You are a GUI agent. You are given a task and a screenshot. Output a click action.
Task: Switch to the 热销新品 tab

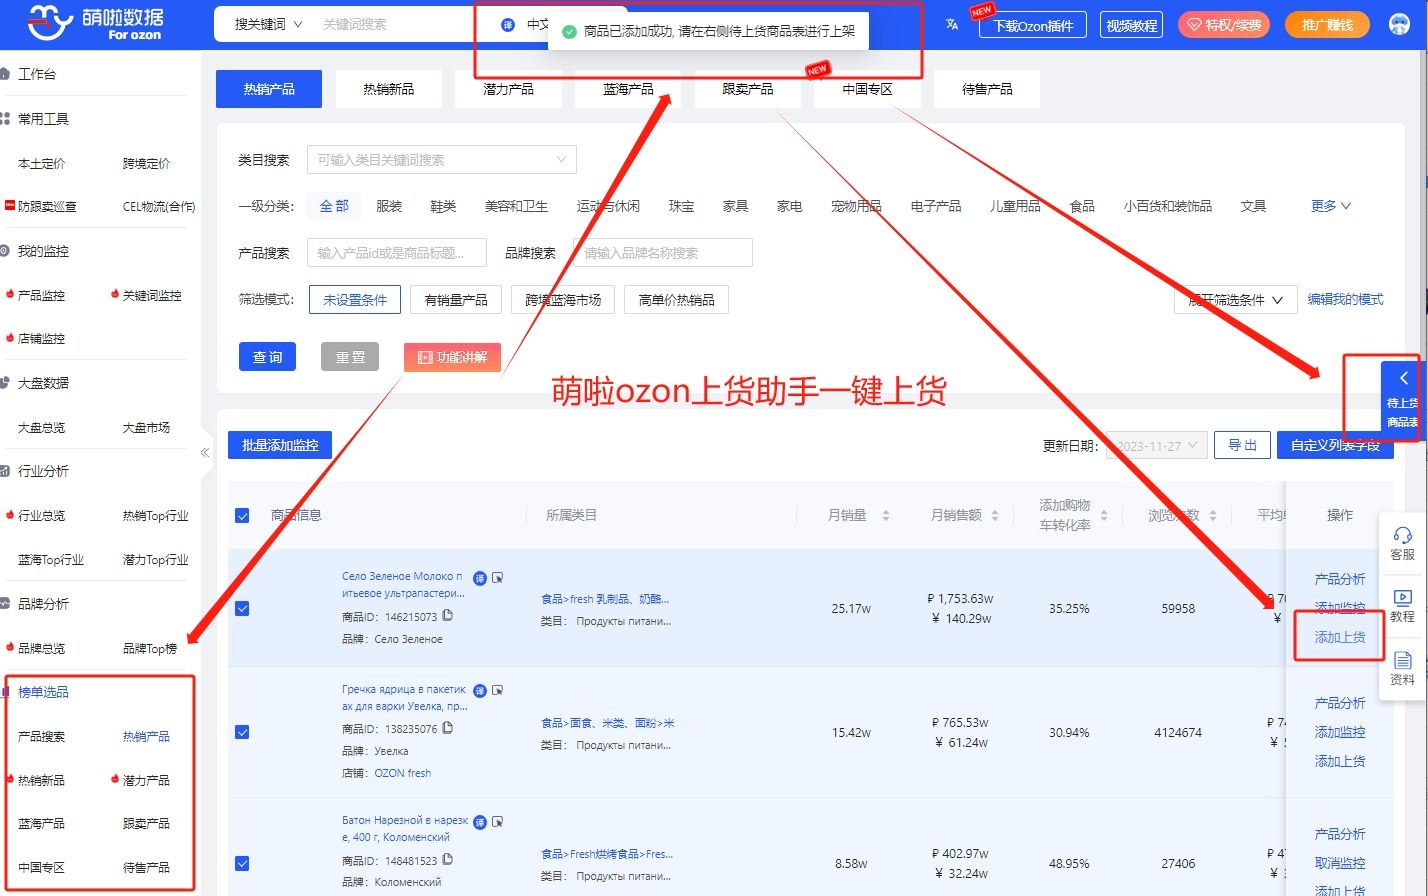[388, 89]
